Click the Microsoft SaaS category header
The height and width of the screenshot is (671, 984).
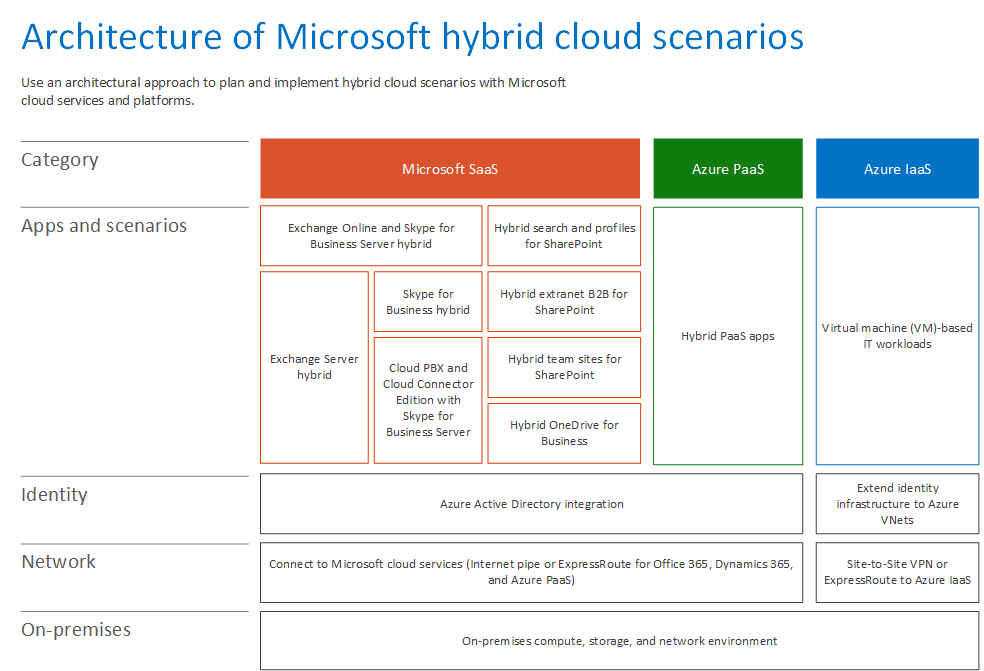(450, 169)
